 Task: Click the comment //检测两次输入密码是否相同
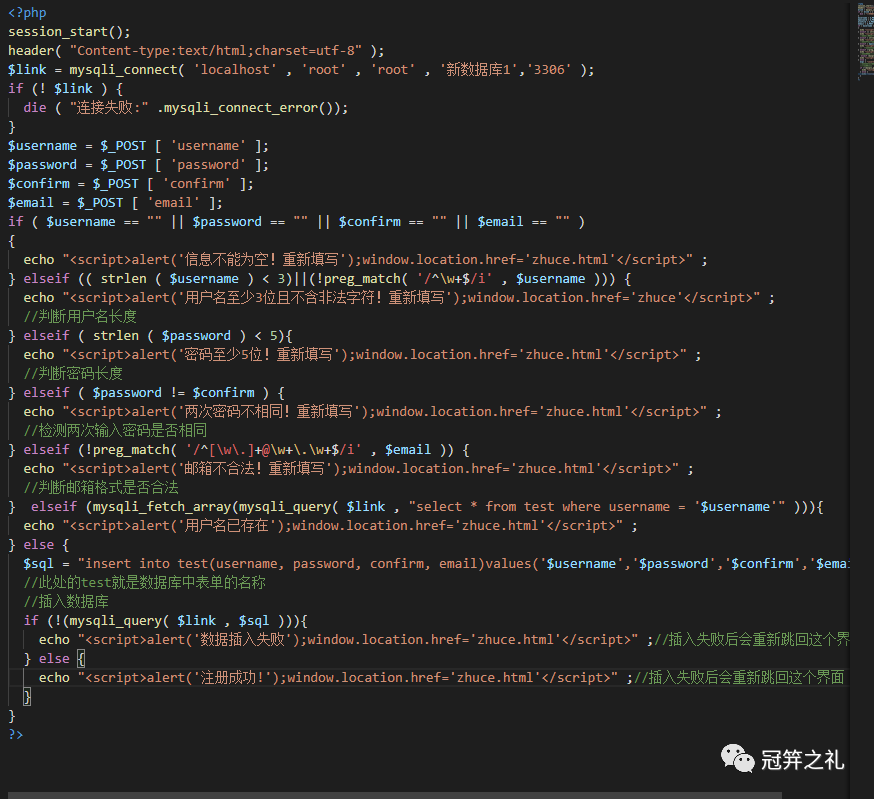(115, 430)
